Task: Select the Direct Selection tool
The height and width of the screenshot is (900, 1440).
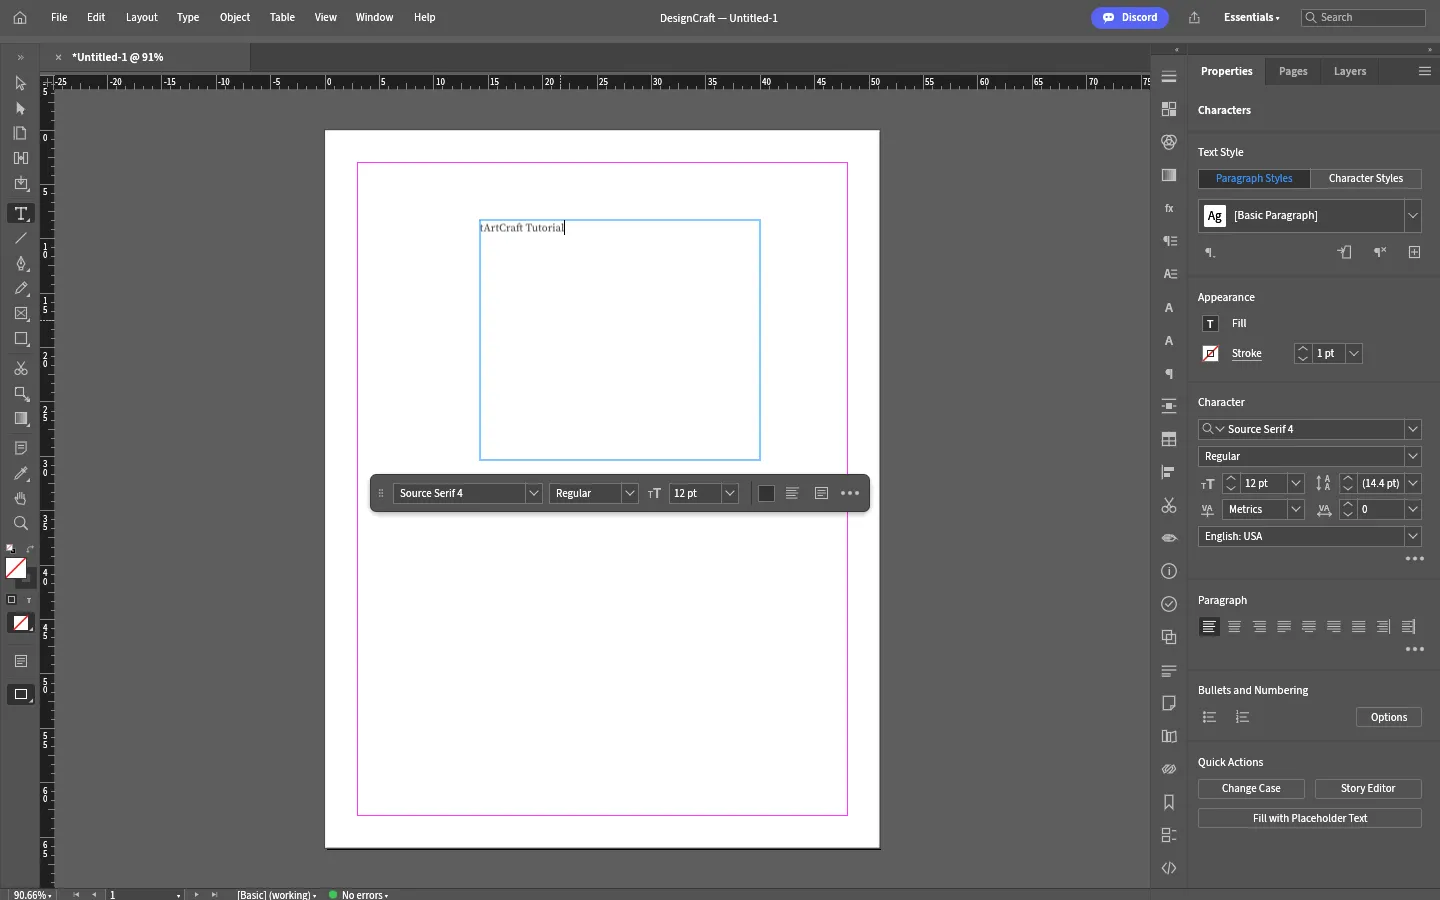Action: [21, 108]
